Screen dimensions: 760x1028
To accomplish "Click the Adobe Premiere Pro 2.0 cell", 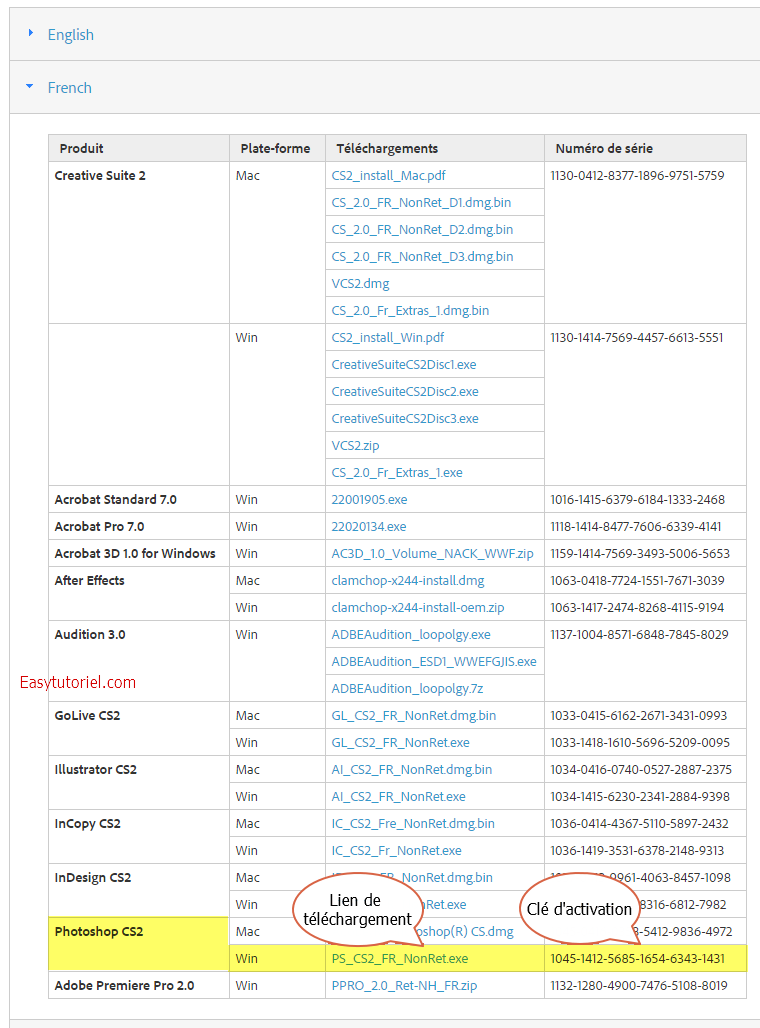I will coord(138,985).
